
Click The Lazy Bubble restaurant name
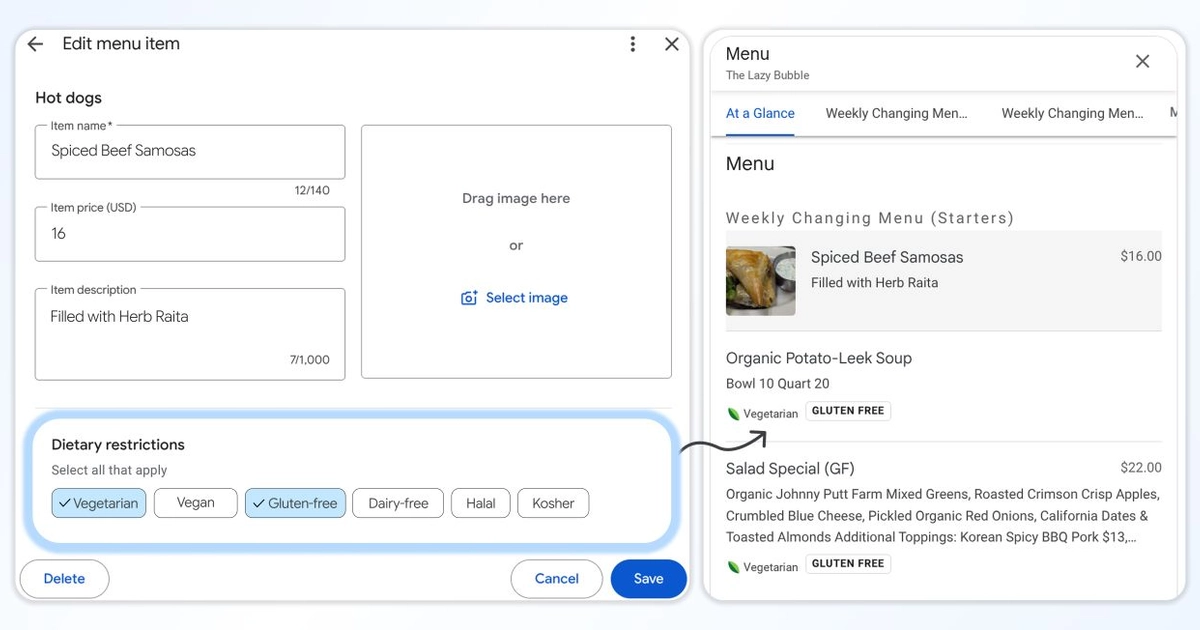pos(768,75)
